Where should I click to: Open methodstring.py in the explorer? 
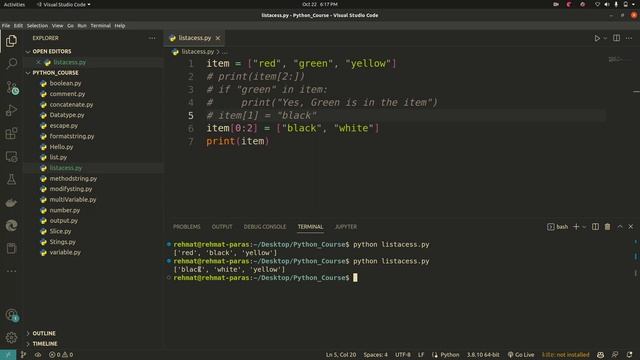[x=73, y=179]
